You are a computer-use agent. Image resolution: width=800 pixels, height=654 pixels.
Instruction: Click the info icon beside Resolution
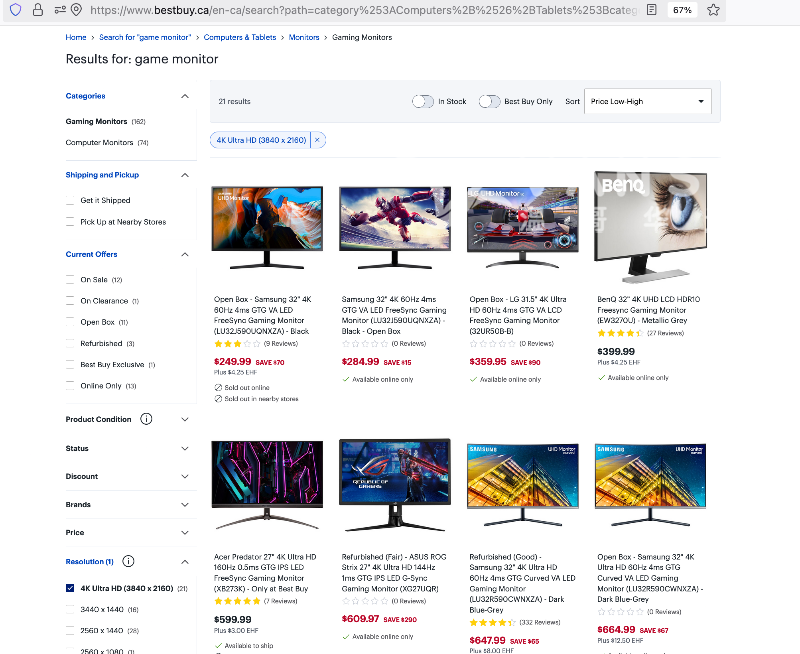pyautogui.click(x=128, y=561)
